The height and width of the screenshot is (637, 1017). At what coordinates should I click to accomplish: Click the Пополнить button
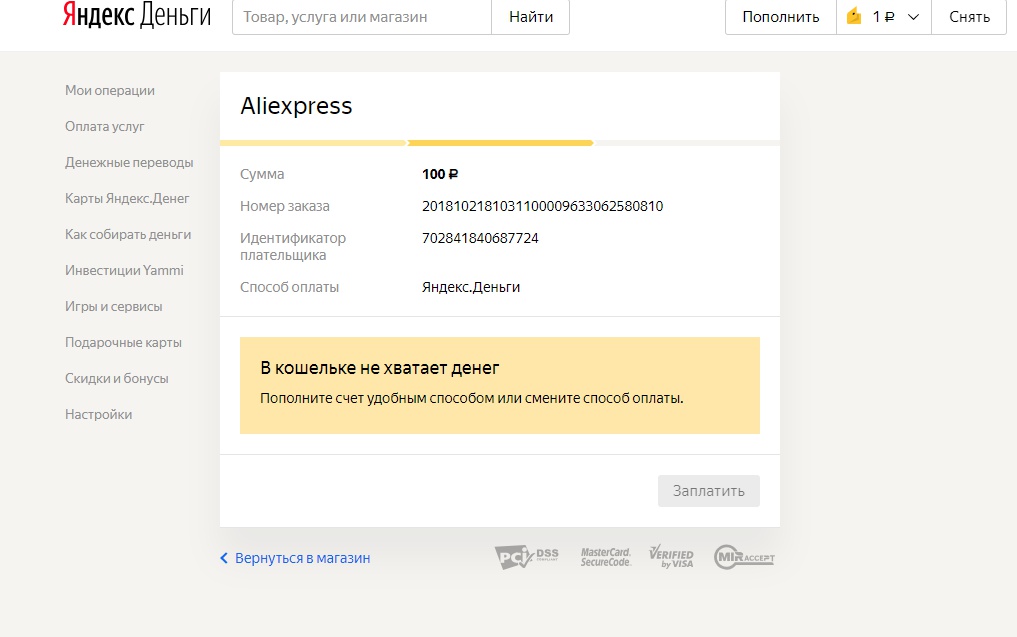click(780, 17)
